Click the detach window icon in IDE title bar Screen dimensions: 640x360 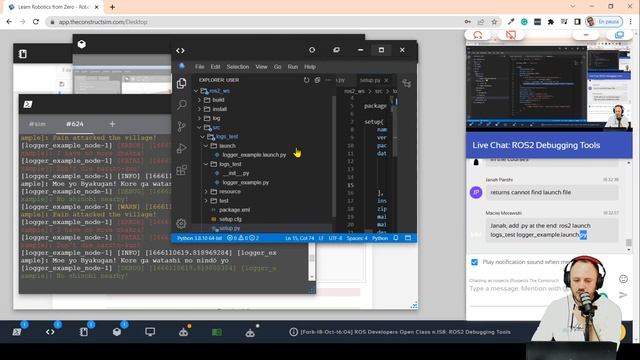tap(336, 50)
